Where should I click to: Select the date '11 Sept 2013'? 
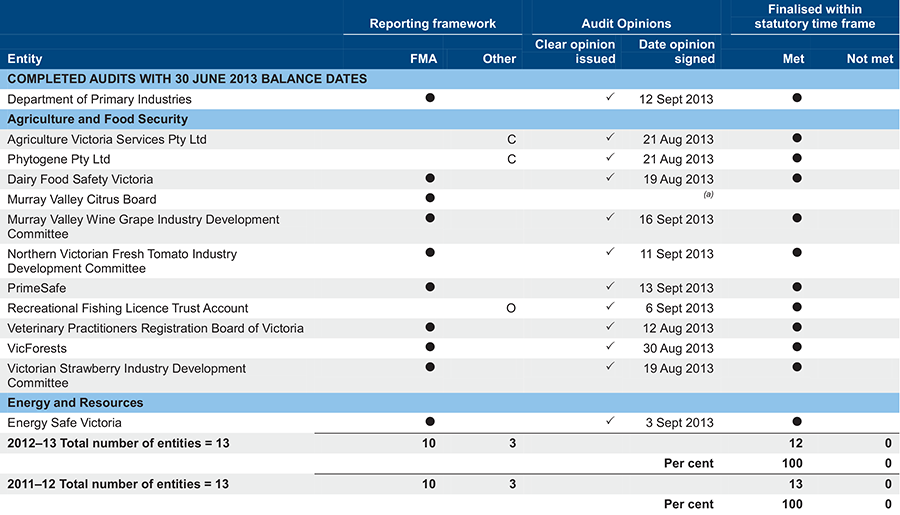677,254
